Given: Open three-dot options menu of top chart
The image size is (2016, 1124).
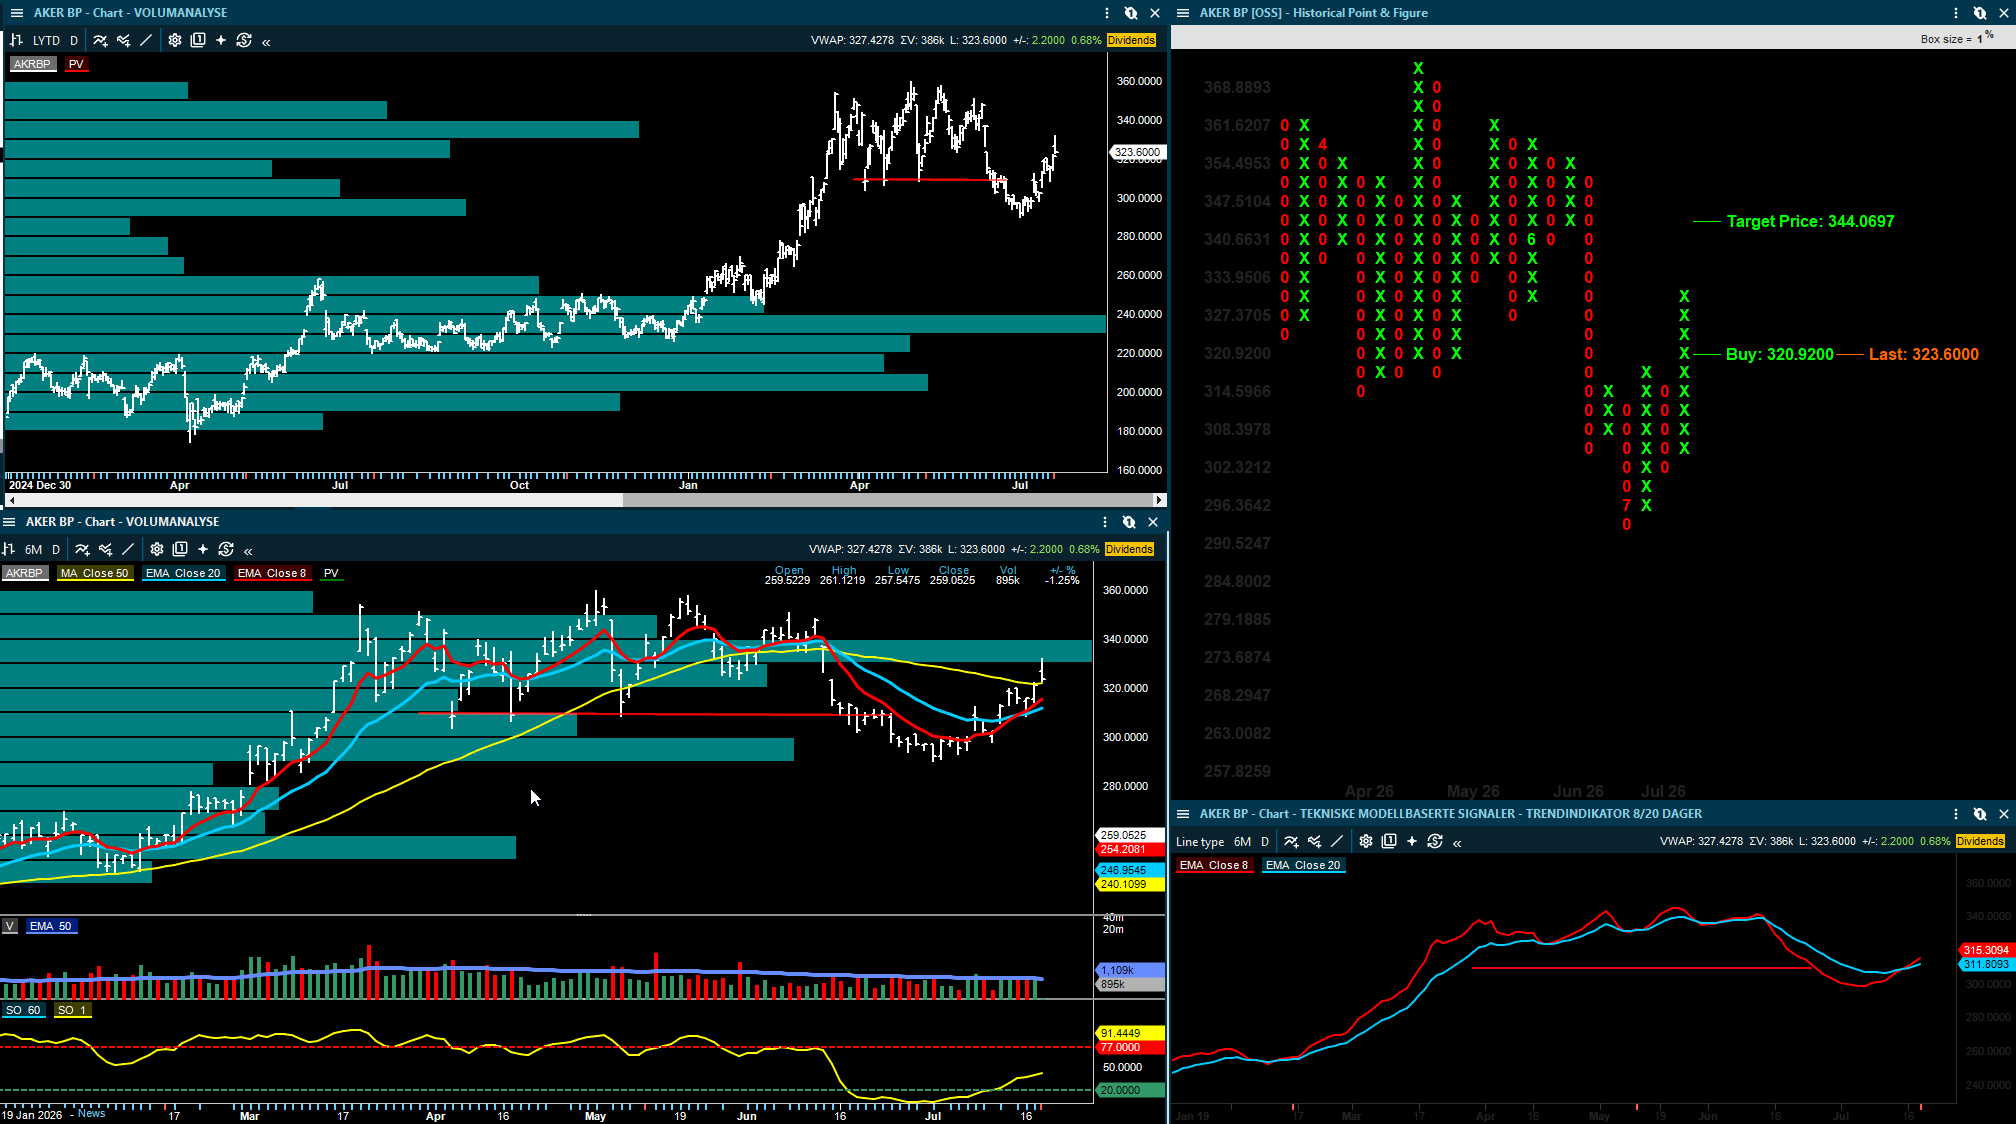Looking at the screenshot, I should (1107, 13).
